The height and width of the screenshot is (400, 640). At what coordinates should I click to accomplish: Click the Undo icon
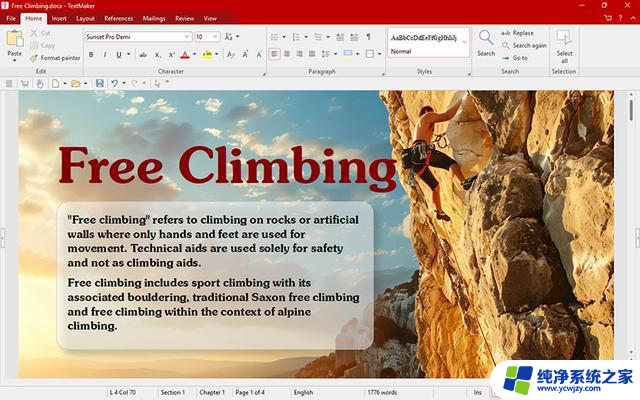click(114, 84)
